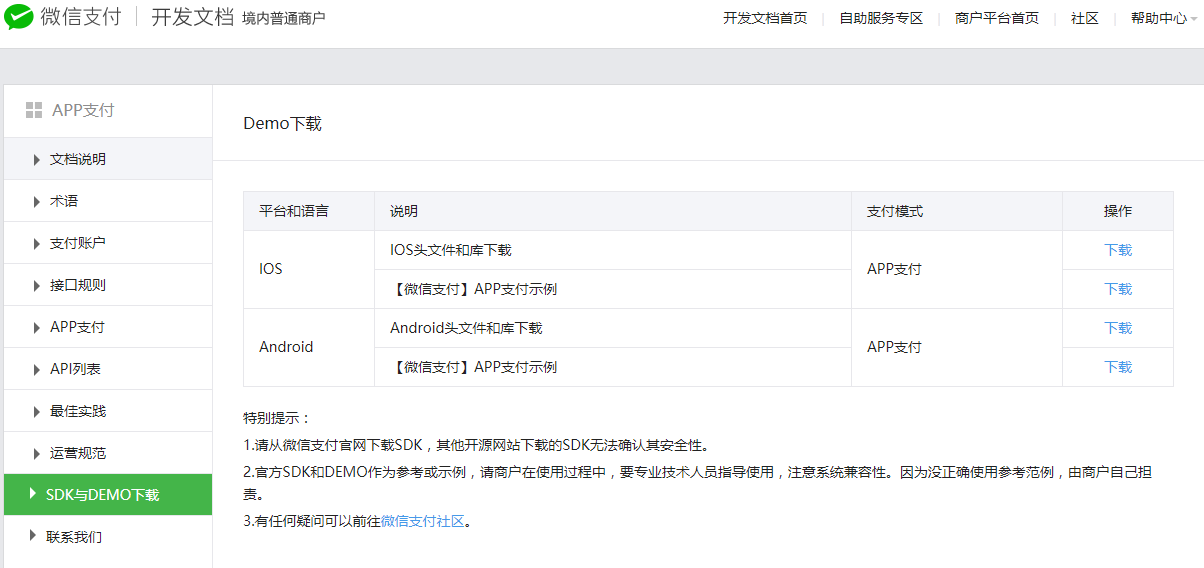This screenshot has width=1204, height=568.
Task: Click the APP支付 payment mode cell for Android
Action: pos(957,347)
